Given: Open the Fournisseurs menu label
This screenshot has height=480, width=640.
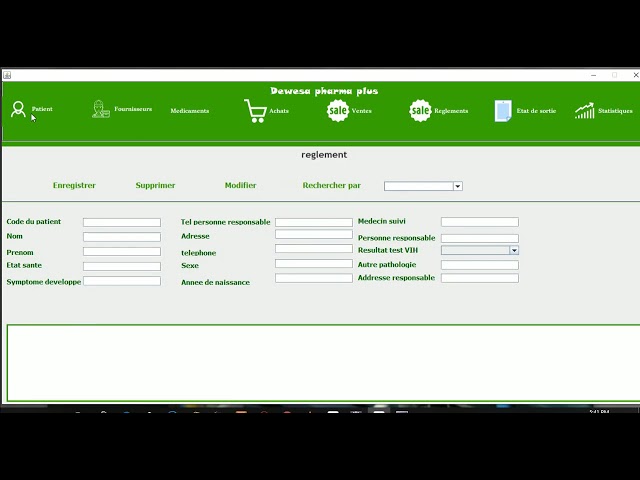Looking at the screenshot, I should pos(133,109).
